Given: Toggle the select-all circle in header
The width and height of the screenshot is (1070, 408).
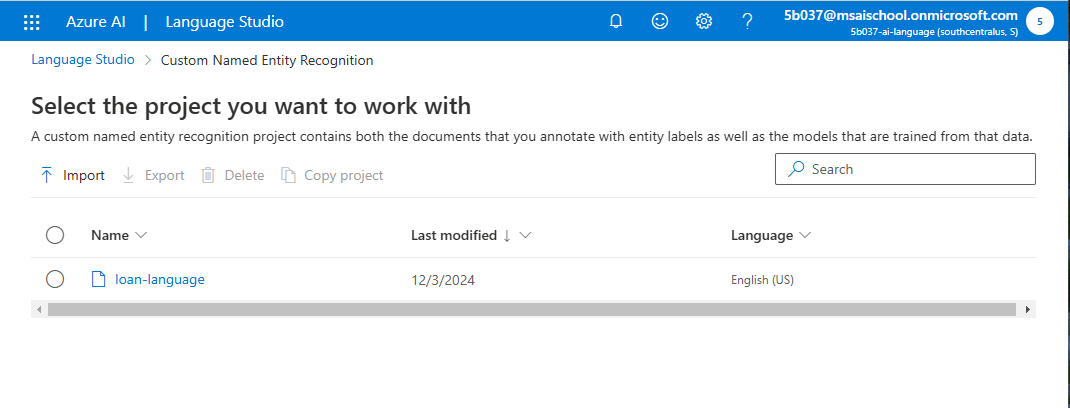Looking at the screenshot, I should pyautogui.click(x=55, y=235).
